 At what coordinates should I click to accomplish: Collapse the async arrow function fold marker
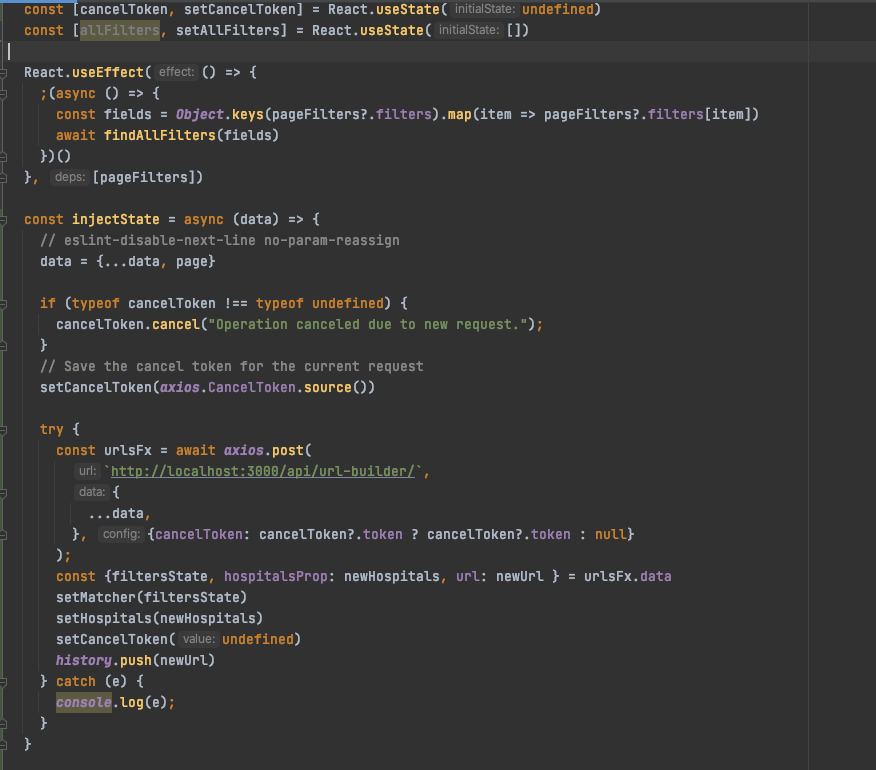3,94
